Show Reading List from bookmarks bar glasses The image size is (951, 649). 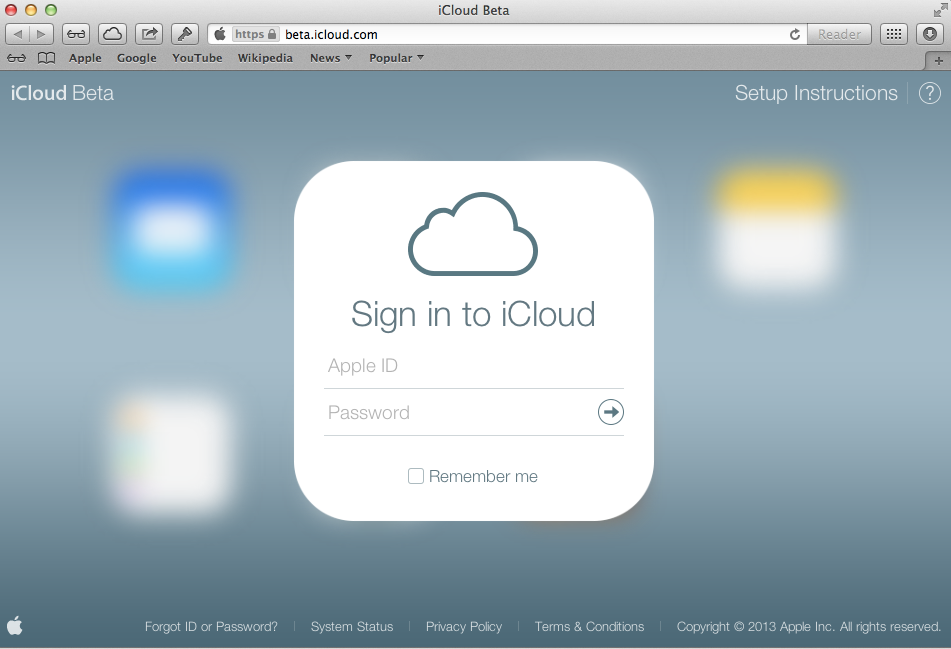[16, 58]
